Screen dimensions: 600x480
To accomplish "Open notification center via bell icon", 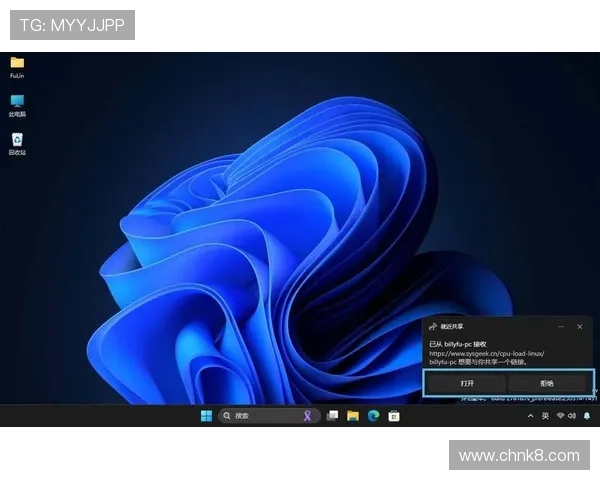I will pos(587,416).
